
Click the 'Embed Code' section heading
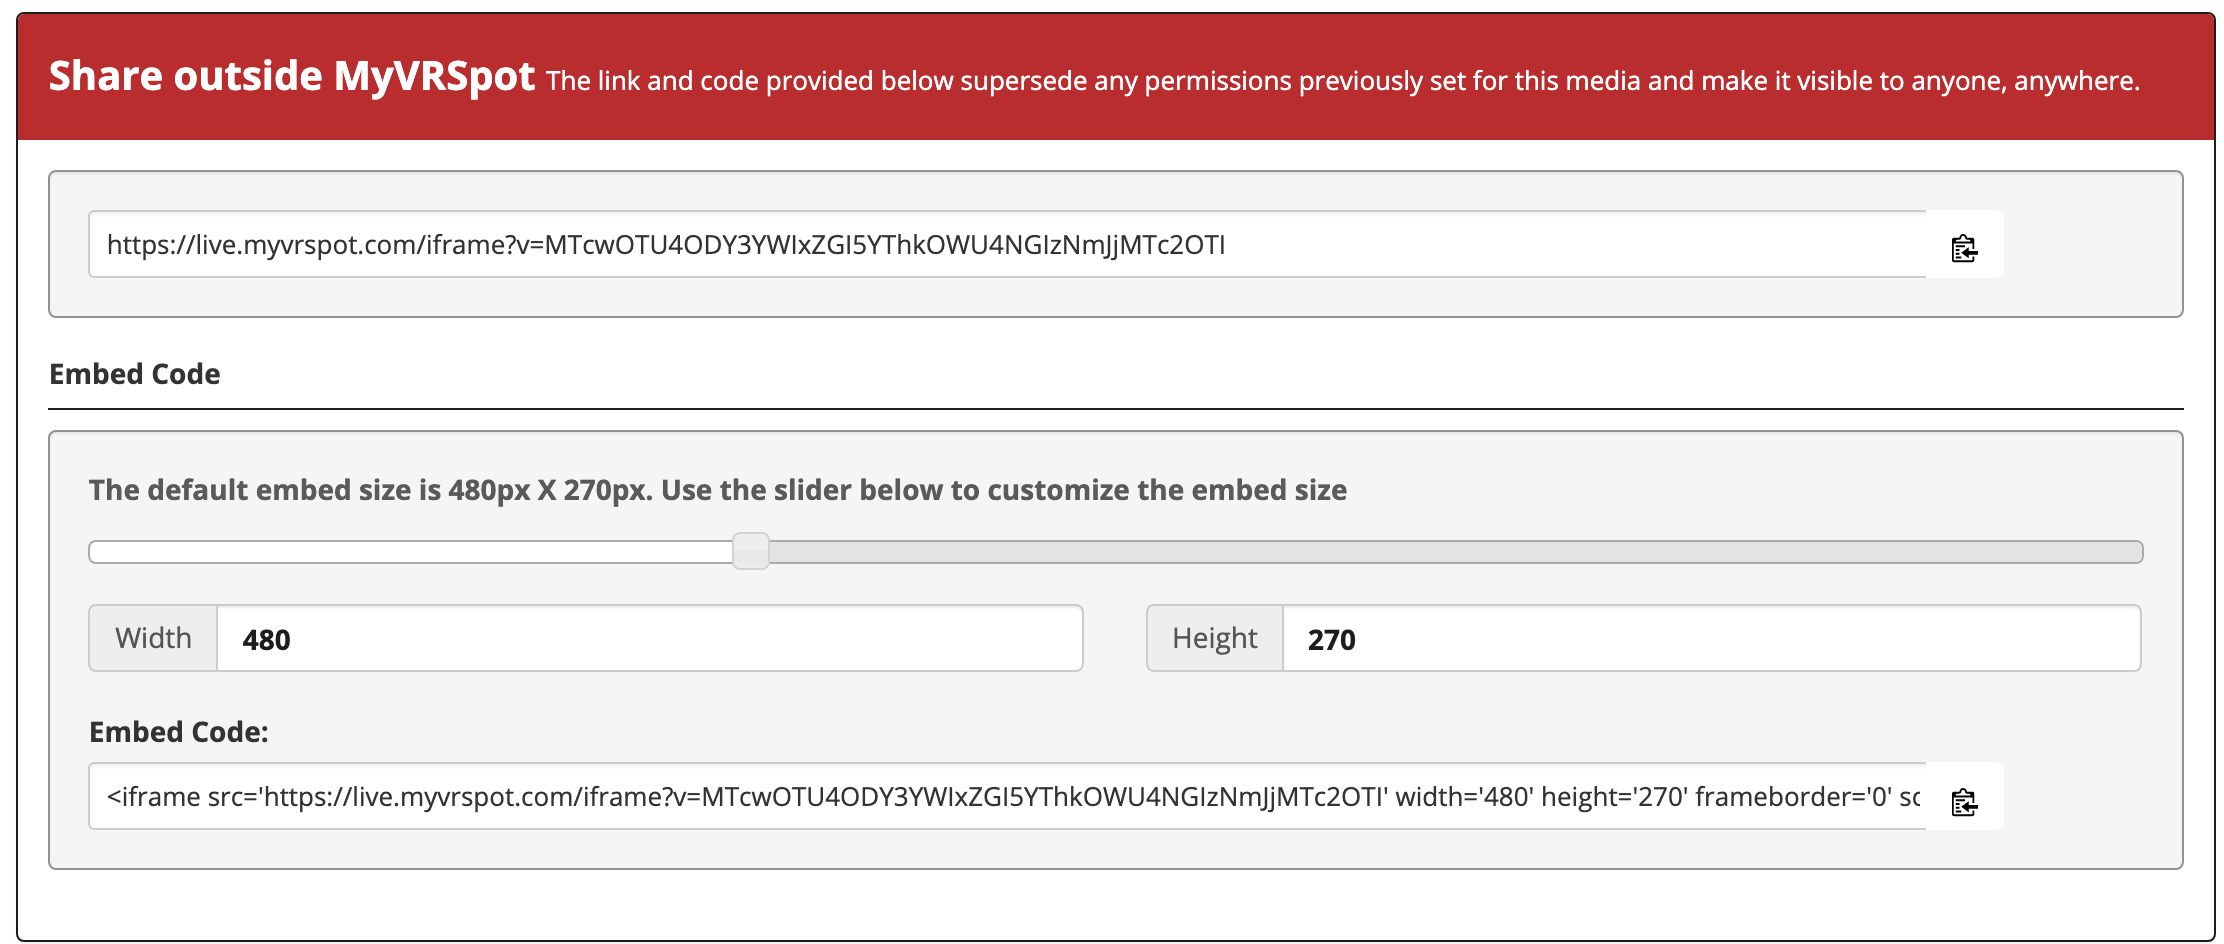click(135, 374)
